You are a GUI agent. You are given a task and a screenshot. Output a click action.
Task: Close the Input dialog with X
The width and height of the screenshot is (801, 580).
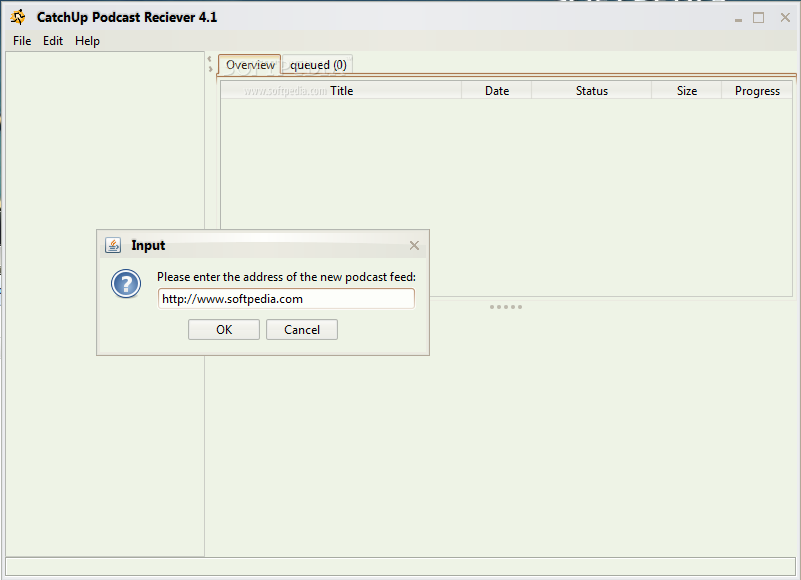tap(414, 246)
